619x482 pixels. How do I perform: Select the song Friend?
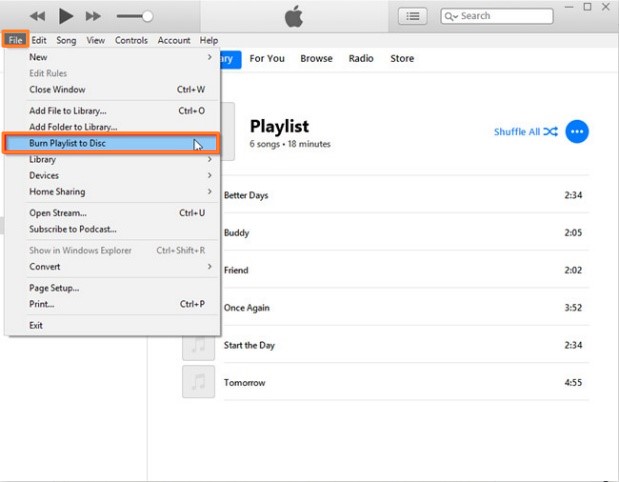406,270
